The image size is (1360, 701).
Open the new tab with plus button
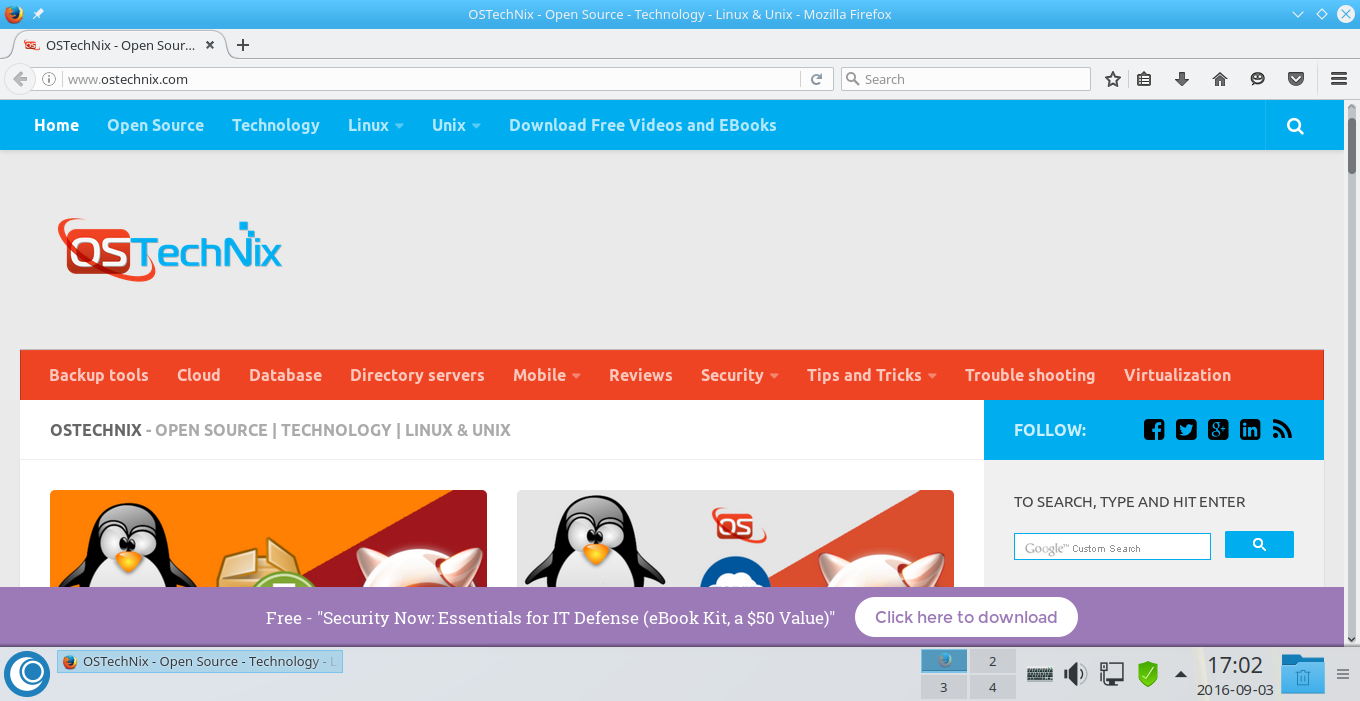(243, 45)
